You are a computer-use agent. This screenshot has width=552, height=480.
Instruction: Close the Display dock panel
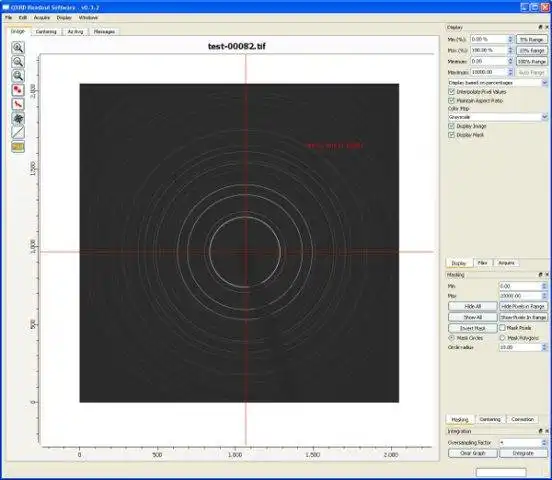click(547, 27)
